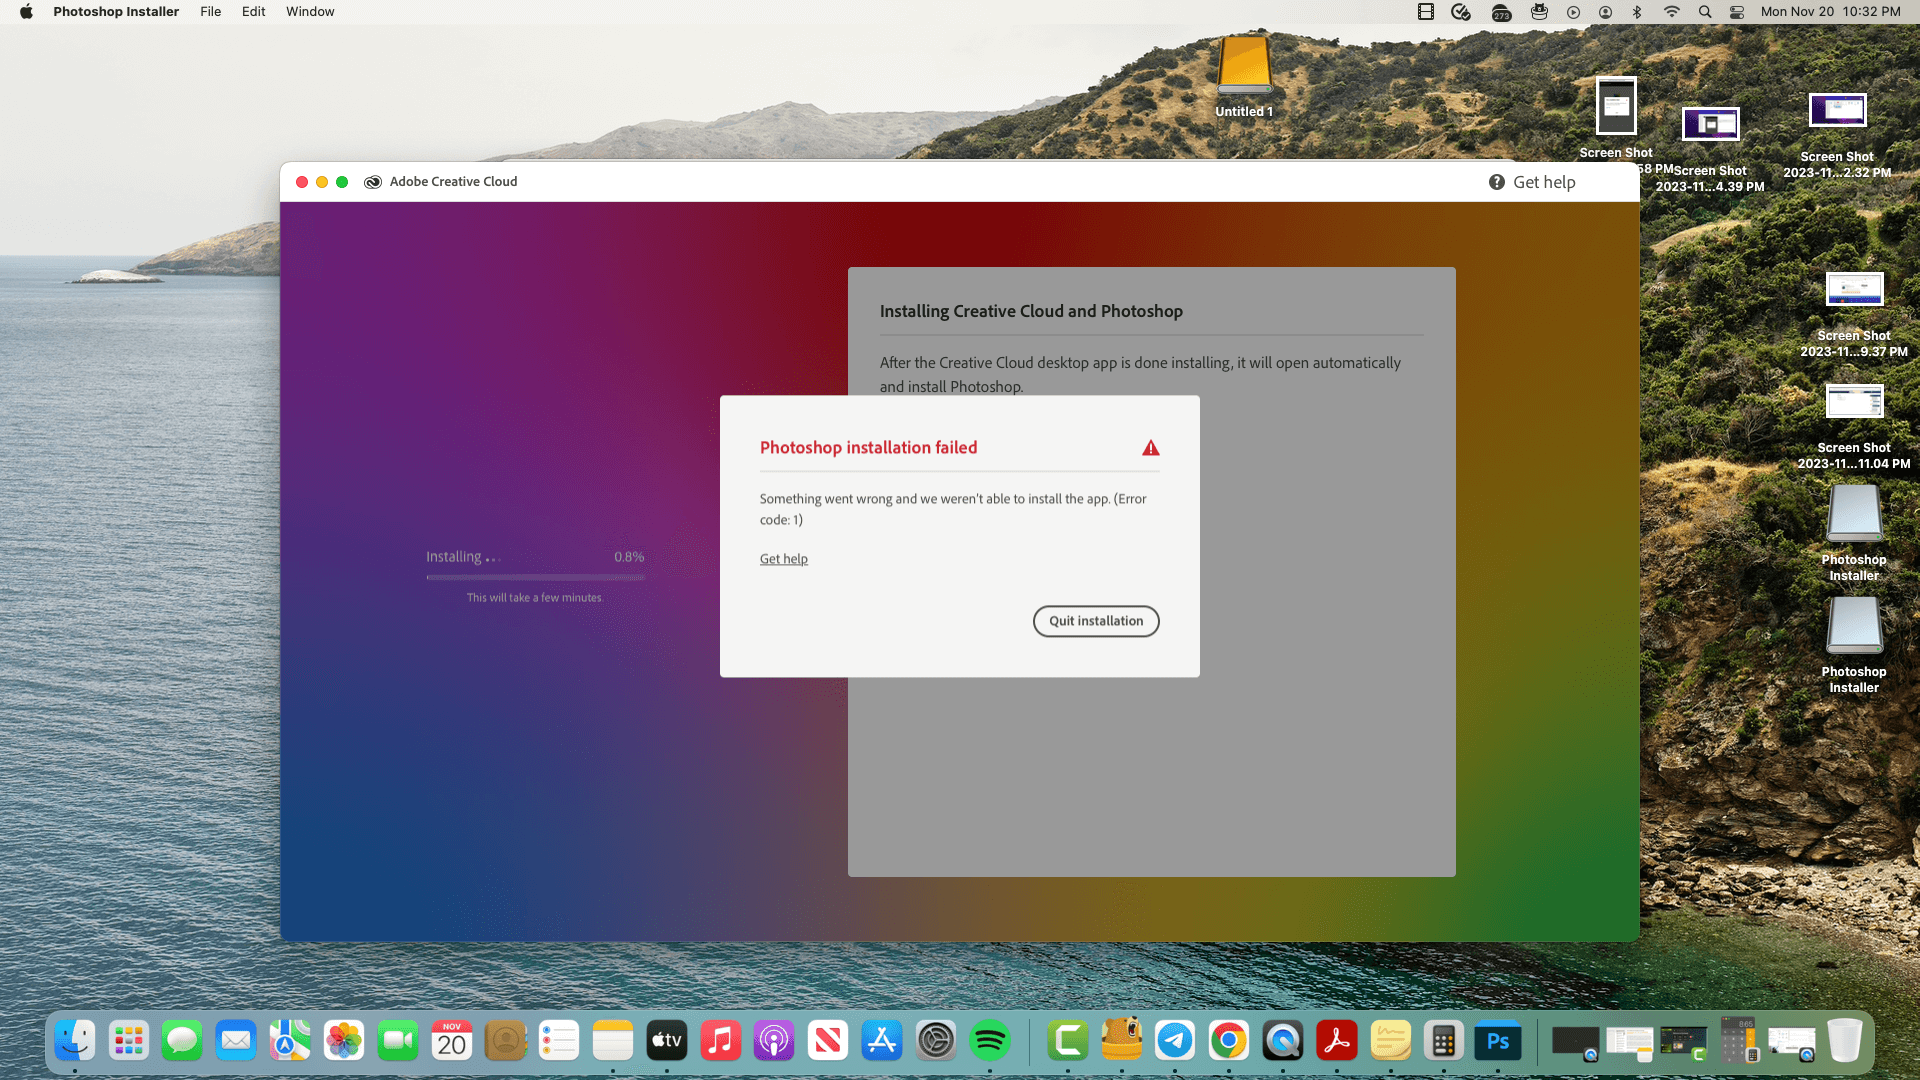Open the Get help link in error dialog

click(783, 559)
